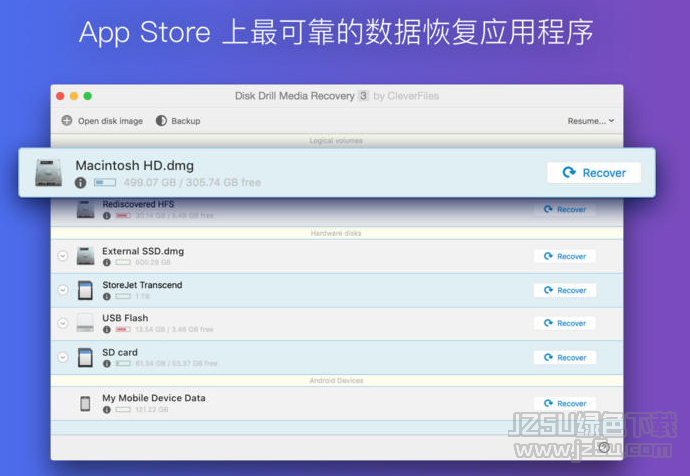Viewport: 690px width, 476px height.
Task: Click the Open disk image label
Action: (x=110, y=121)
